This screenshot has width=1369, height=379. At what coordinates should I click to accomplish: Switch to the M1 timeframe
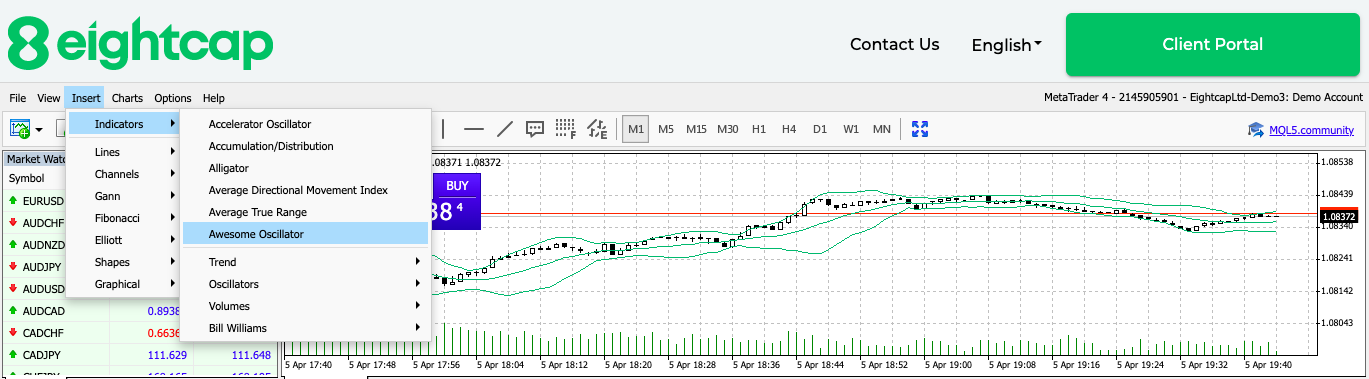(x=635, y=129)
